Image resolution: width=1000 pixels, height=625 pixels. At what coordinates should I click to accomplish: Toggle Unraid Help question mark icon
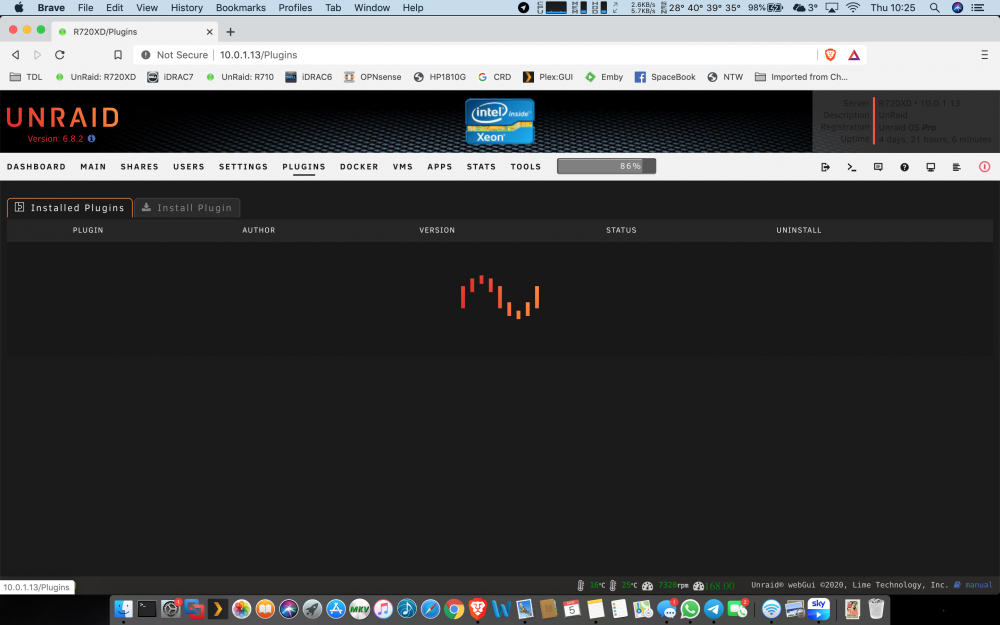[x=904, y=167]
